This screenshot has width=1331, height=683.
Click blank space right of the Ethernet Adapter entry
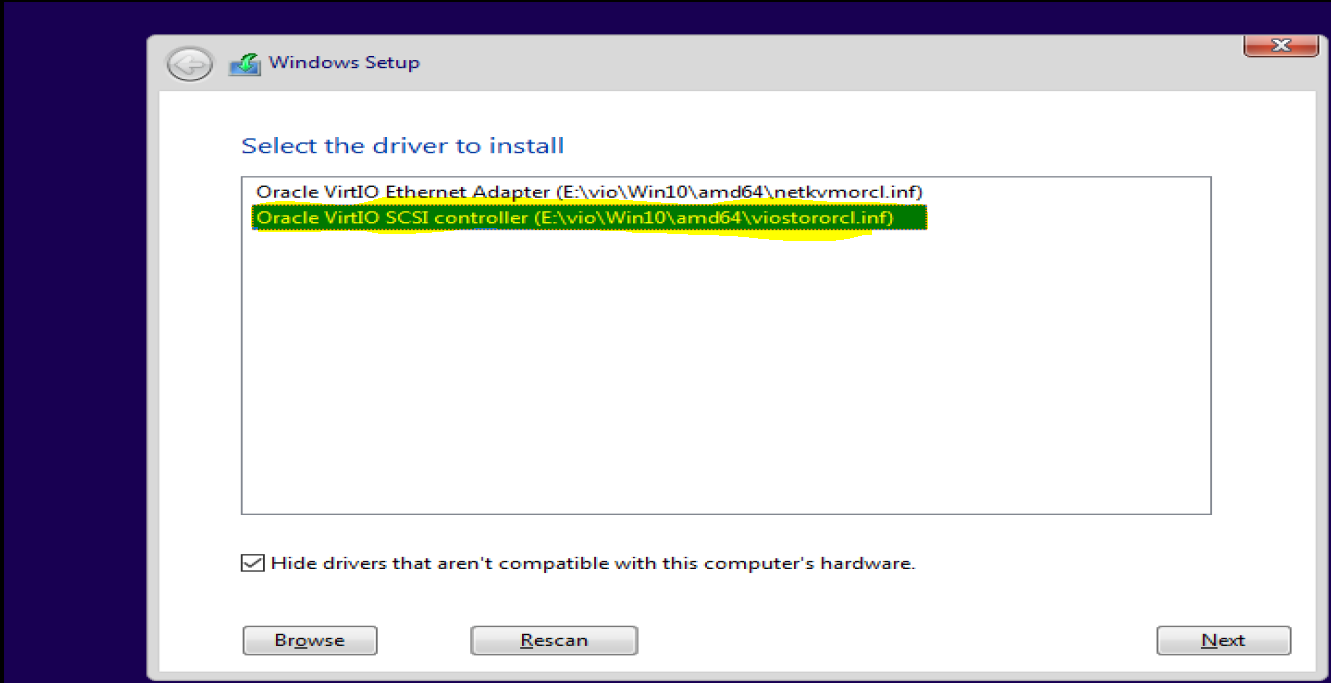[x=1066, y=191]
